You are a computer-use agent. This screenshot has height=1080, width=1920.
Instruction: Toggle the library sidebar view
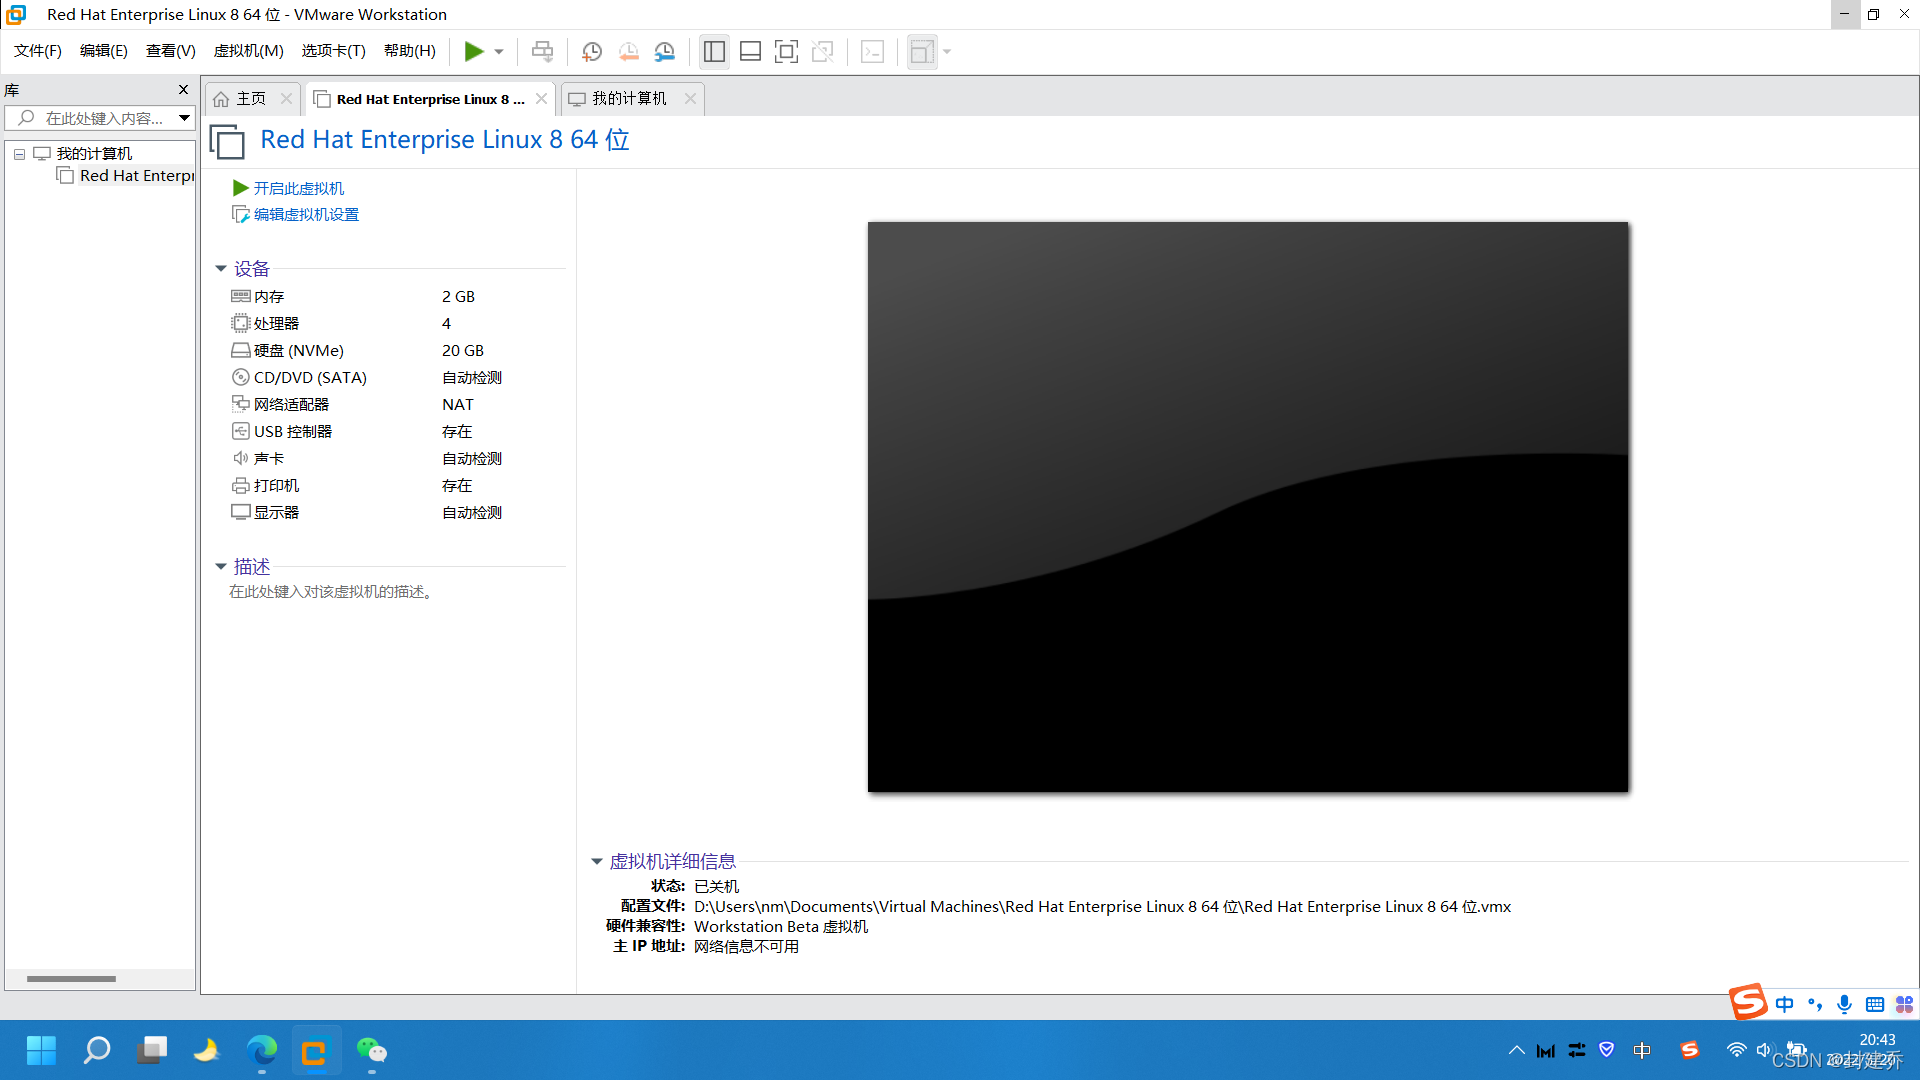coord(714,52)
